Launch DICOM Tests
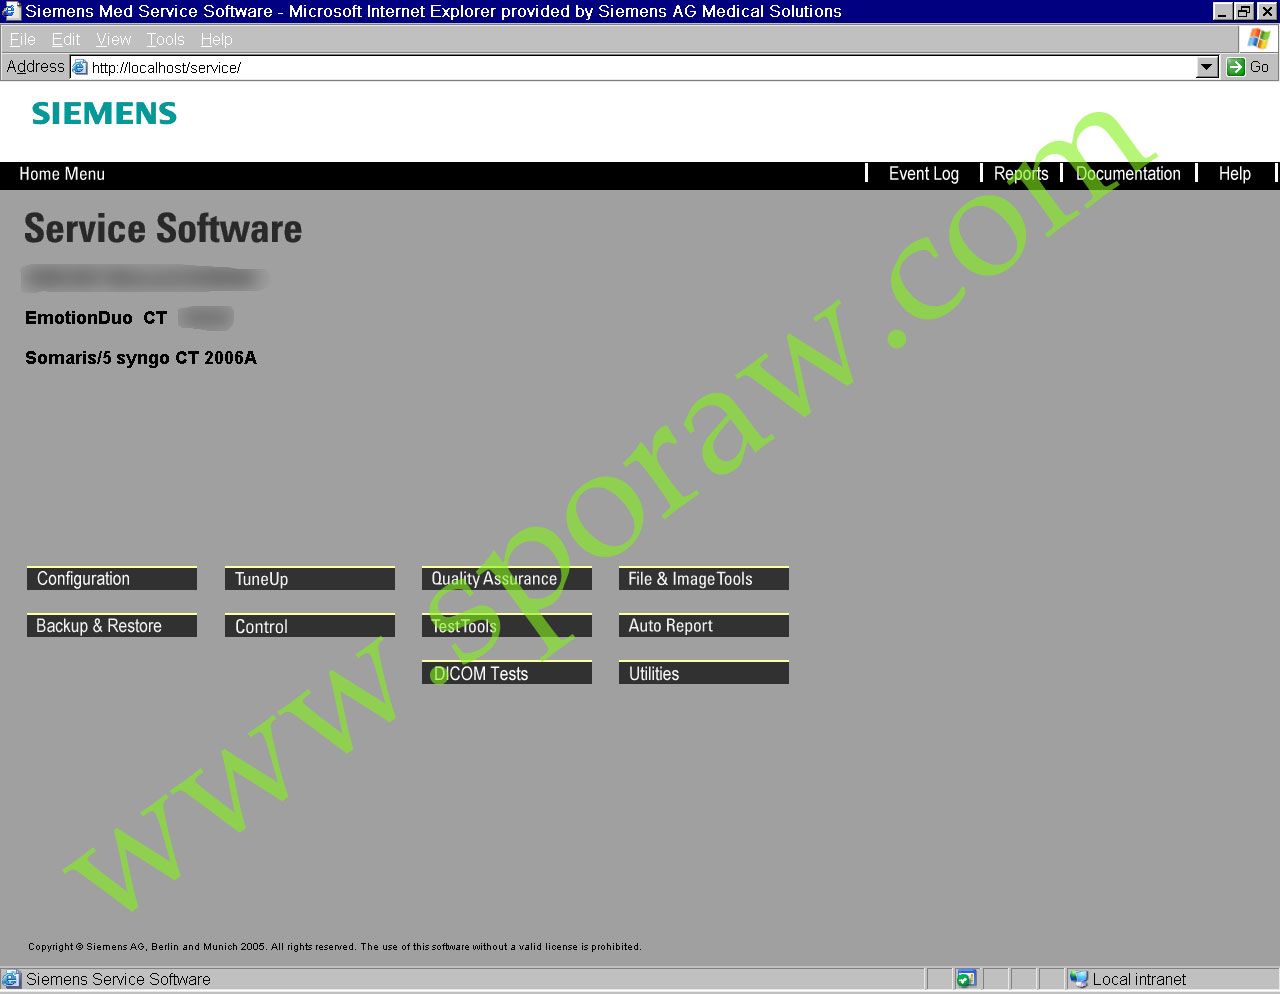1280x994 pixels. pyautogui.click(x=506, y=673)
